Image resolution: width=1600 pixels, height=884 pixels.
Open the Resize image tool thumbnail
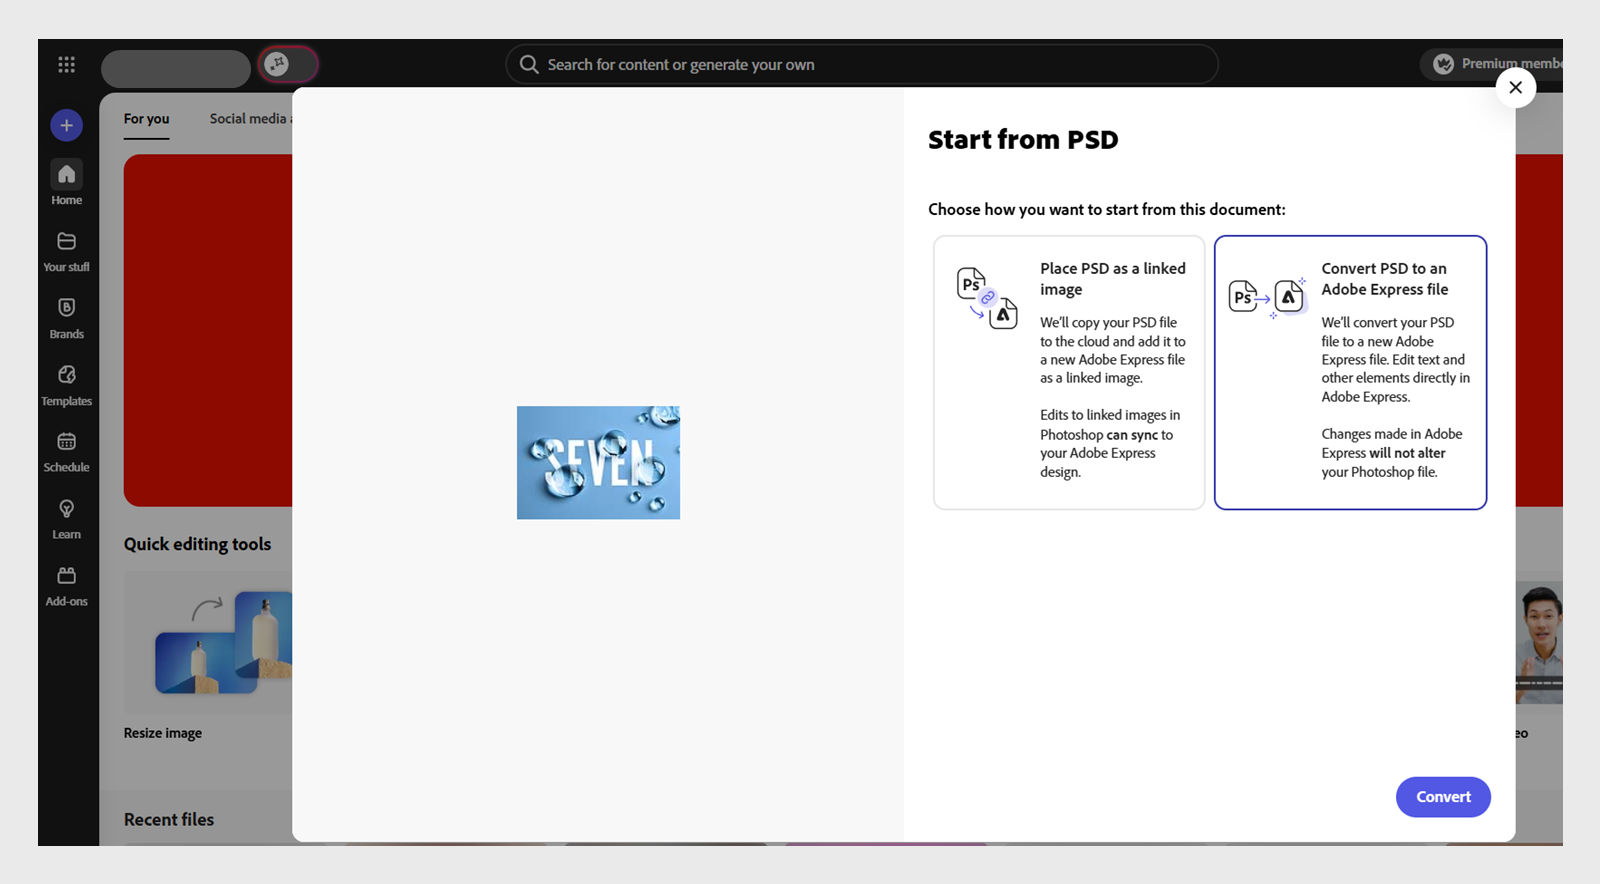point(208,643)
